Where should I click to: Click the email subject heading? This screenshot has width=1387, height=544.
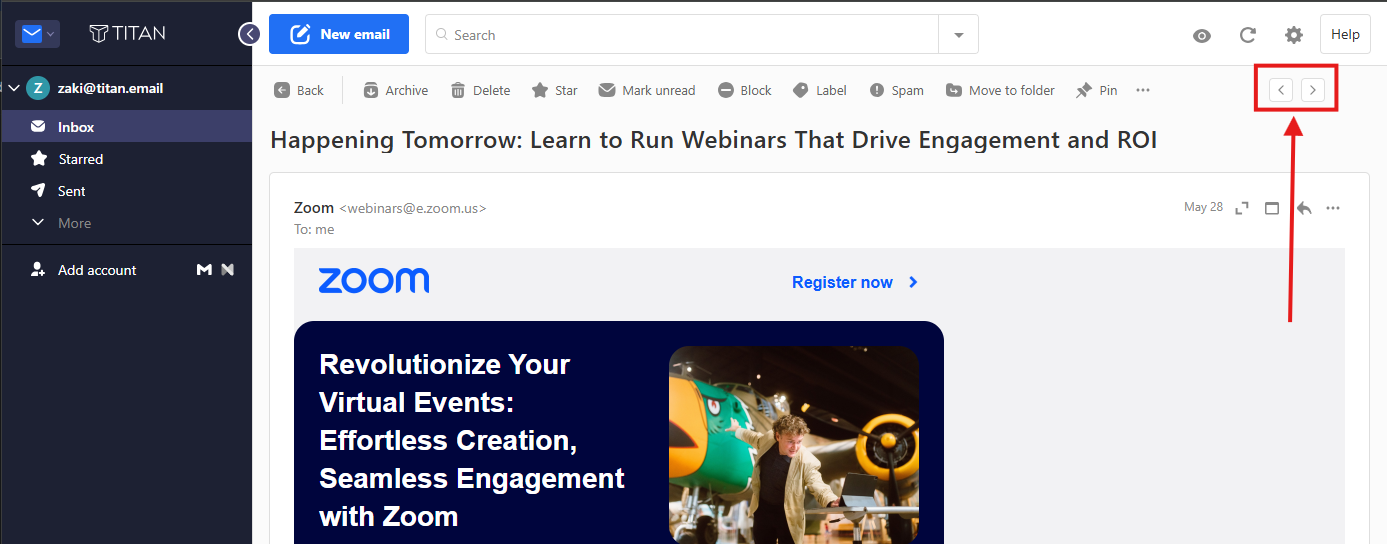pos(713,140)
